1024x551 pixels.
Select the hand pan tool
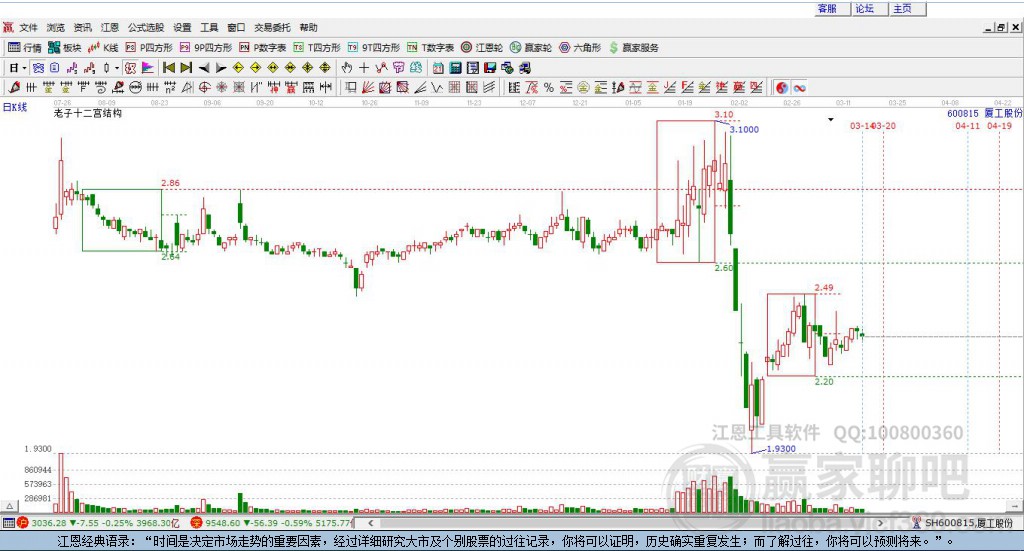[347, 68]
